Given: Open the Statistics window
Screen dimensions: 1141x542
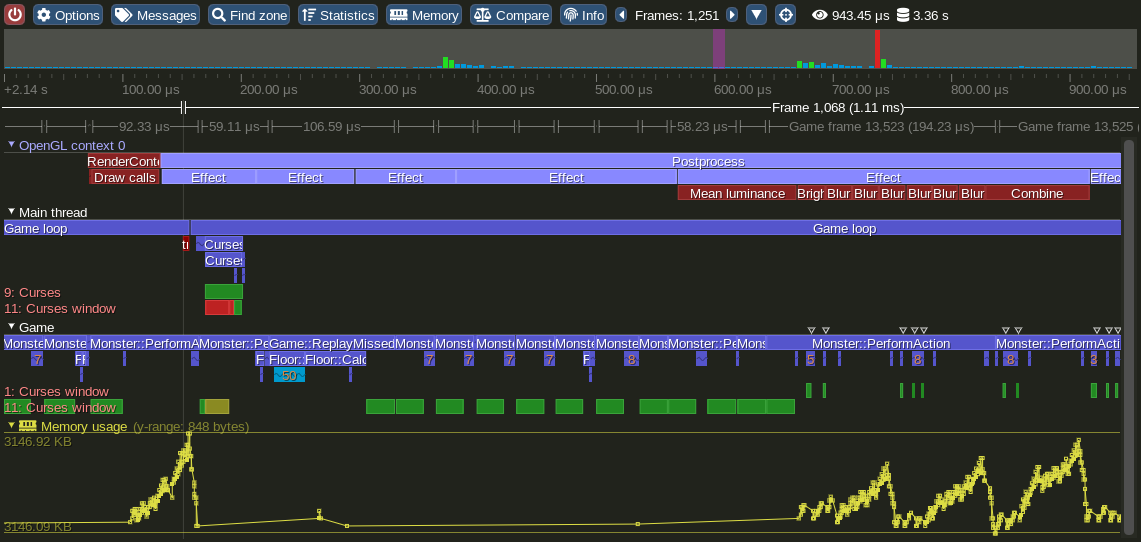Looking at the screenshot, I should (337, 15).
